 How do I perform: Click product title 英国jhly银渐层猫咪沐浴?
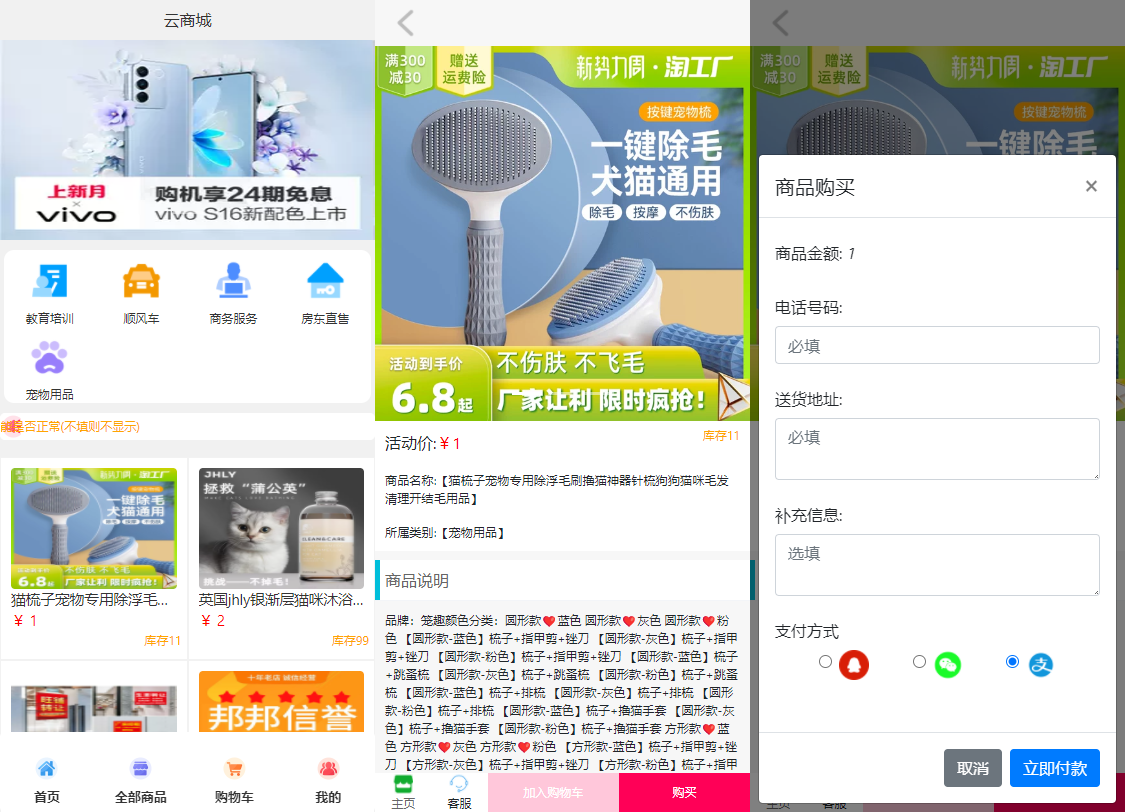(281, 600)
